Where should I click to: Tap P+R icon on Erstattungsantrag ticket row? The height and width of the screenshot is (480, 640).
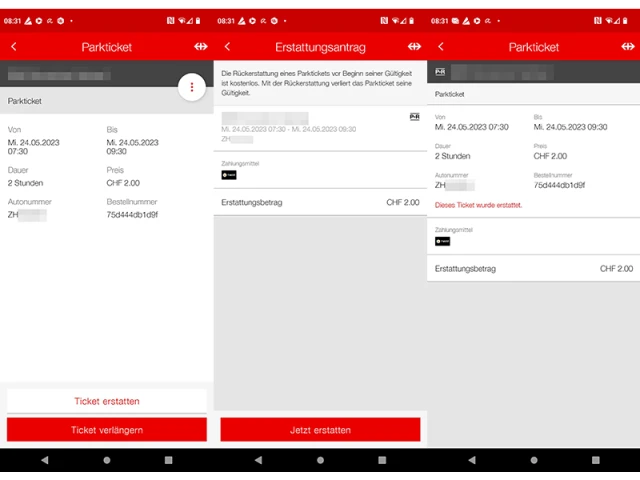tap(415, 117)
